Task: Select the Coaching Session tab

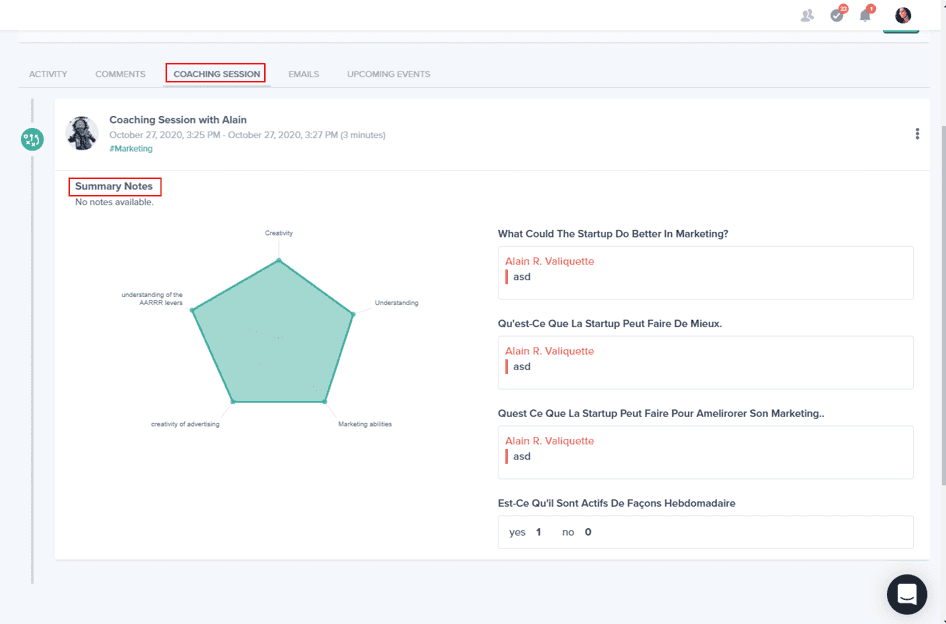Action: (x=216, y=74)
